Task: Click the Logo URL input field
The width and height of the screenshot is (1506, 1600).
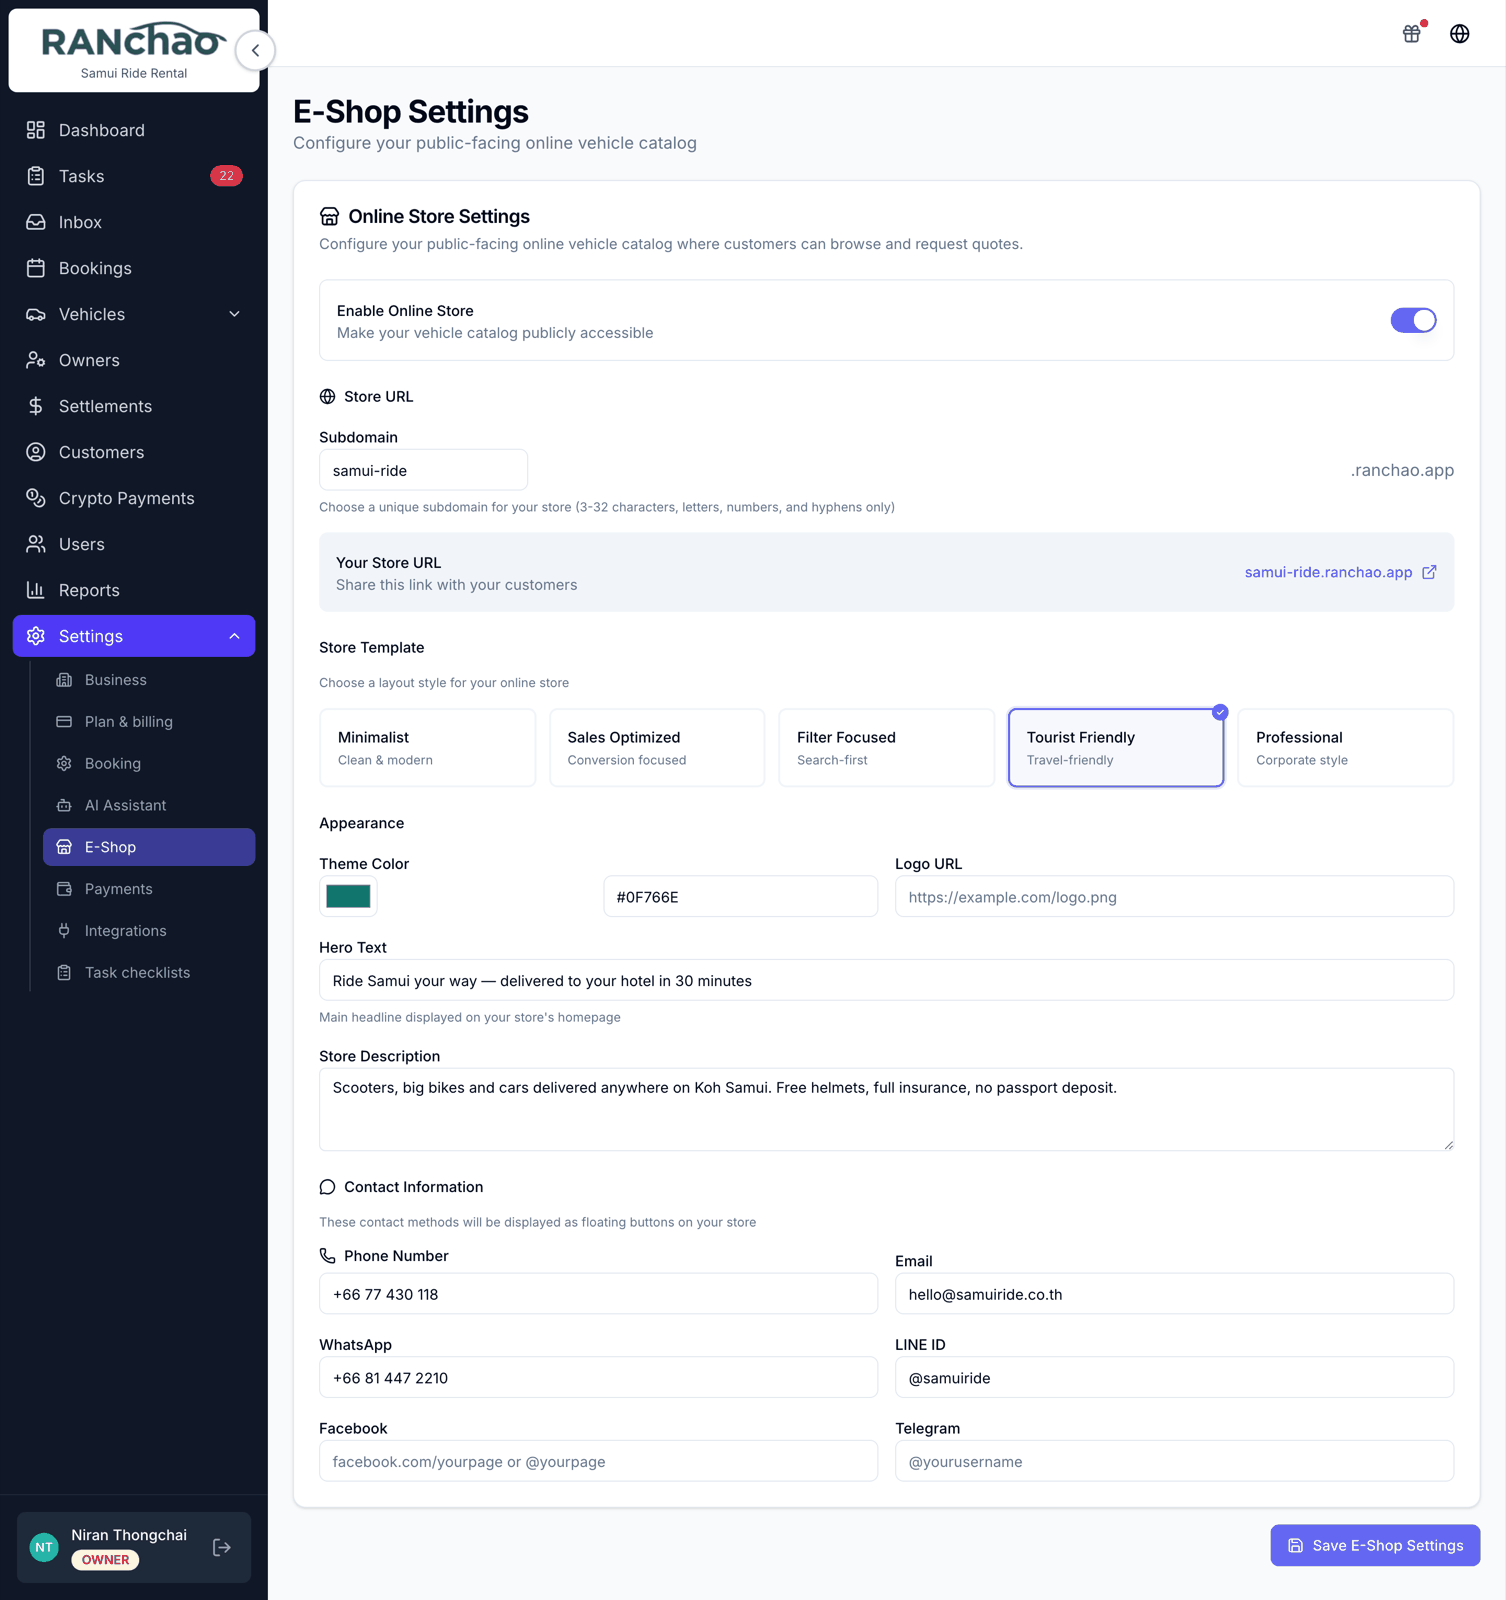Action: [x=1174, y=896]
